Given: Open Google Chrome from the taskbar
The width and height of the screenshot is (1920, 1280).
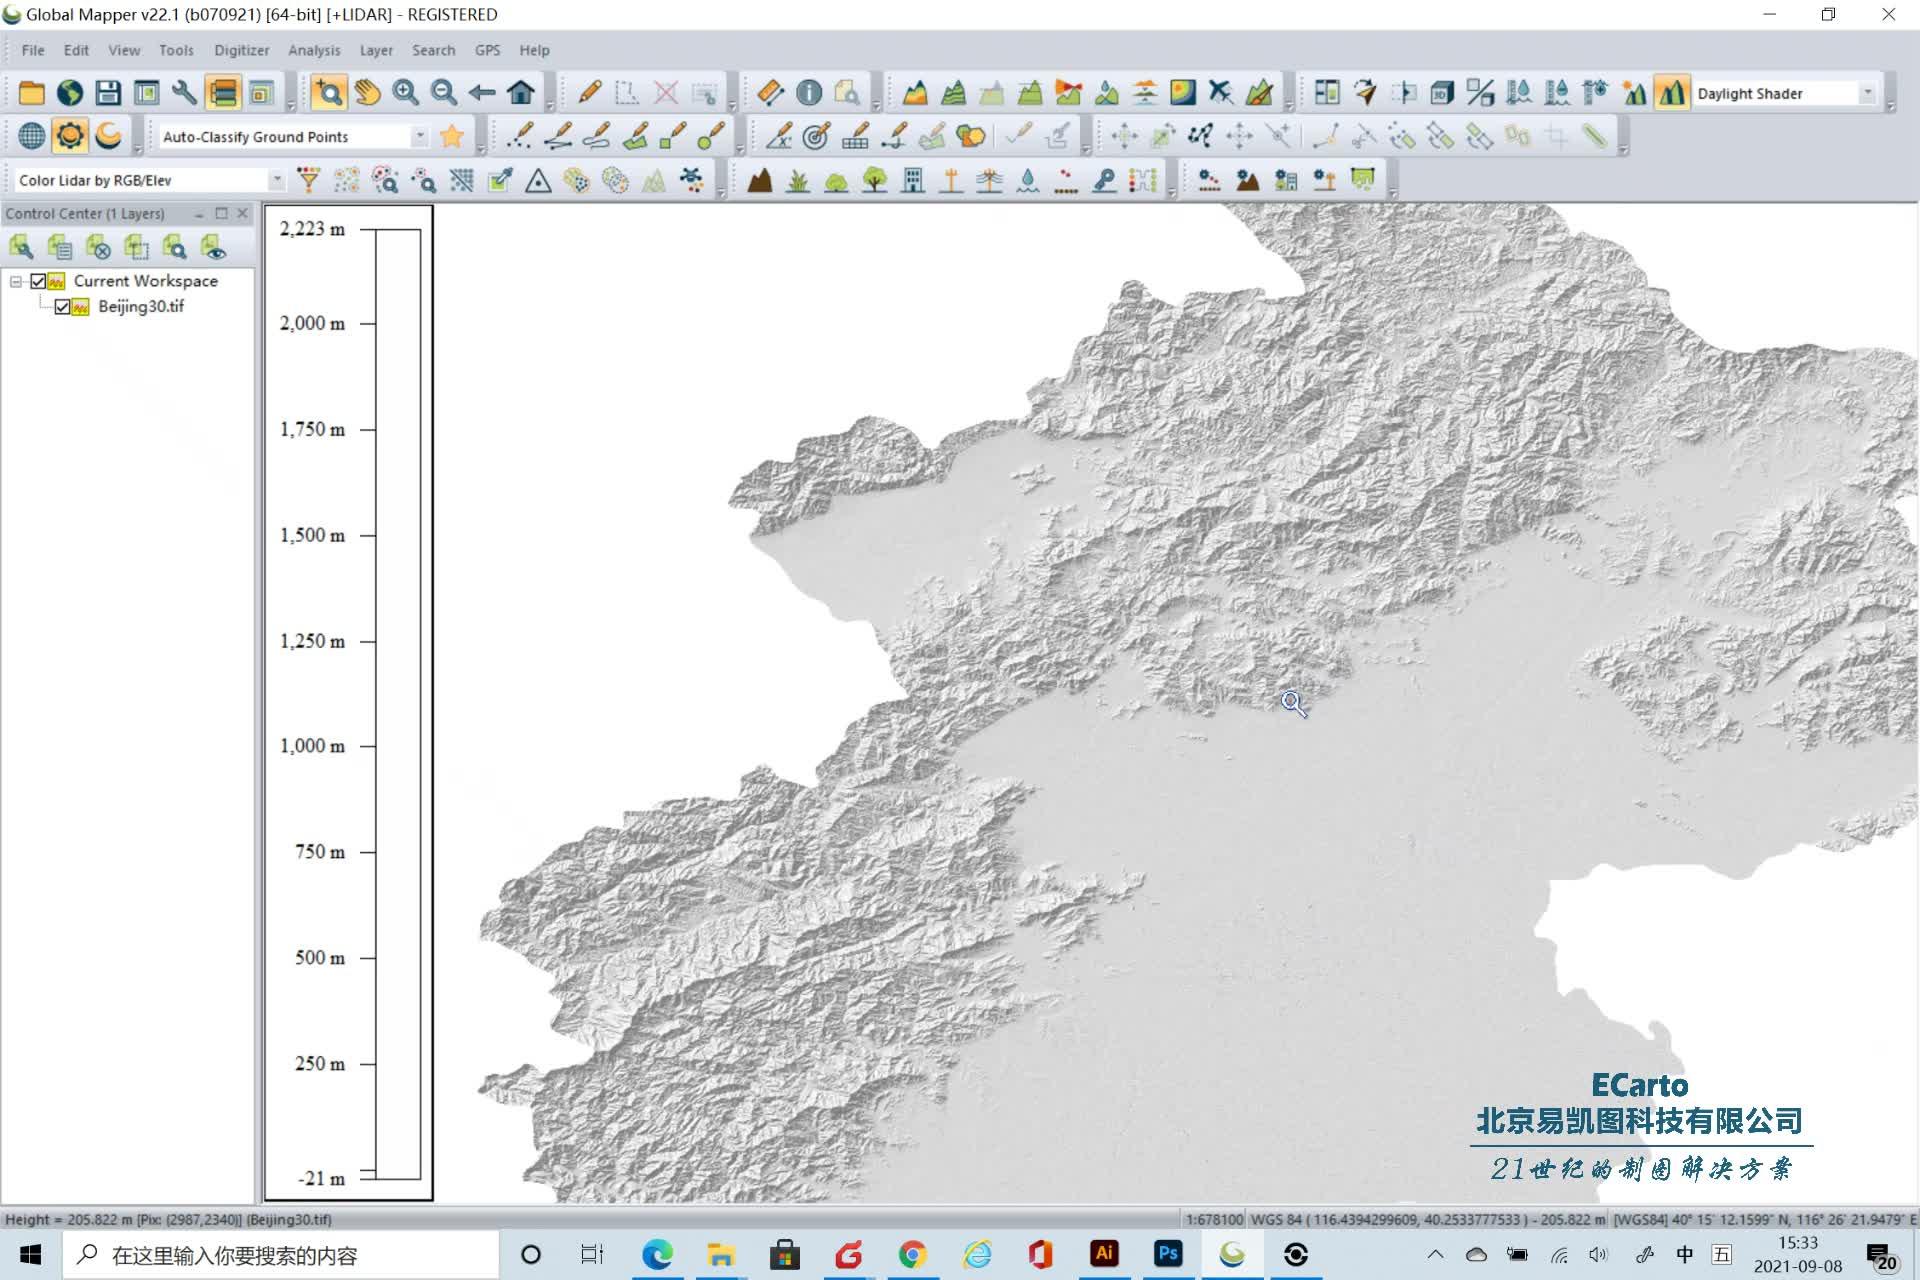Looking at the screenshot, I should [912, 1254].
